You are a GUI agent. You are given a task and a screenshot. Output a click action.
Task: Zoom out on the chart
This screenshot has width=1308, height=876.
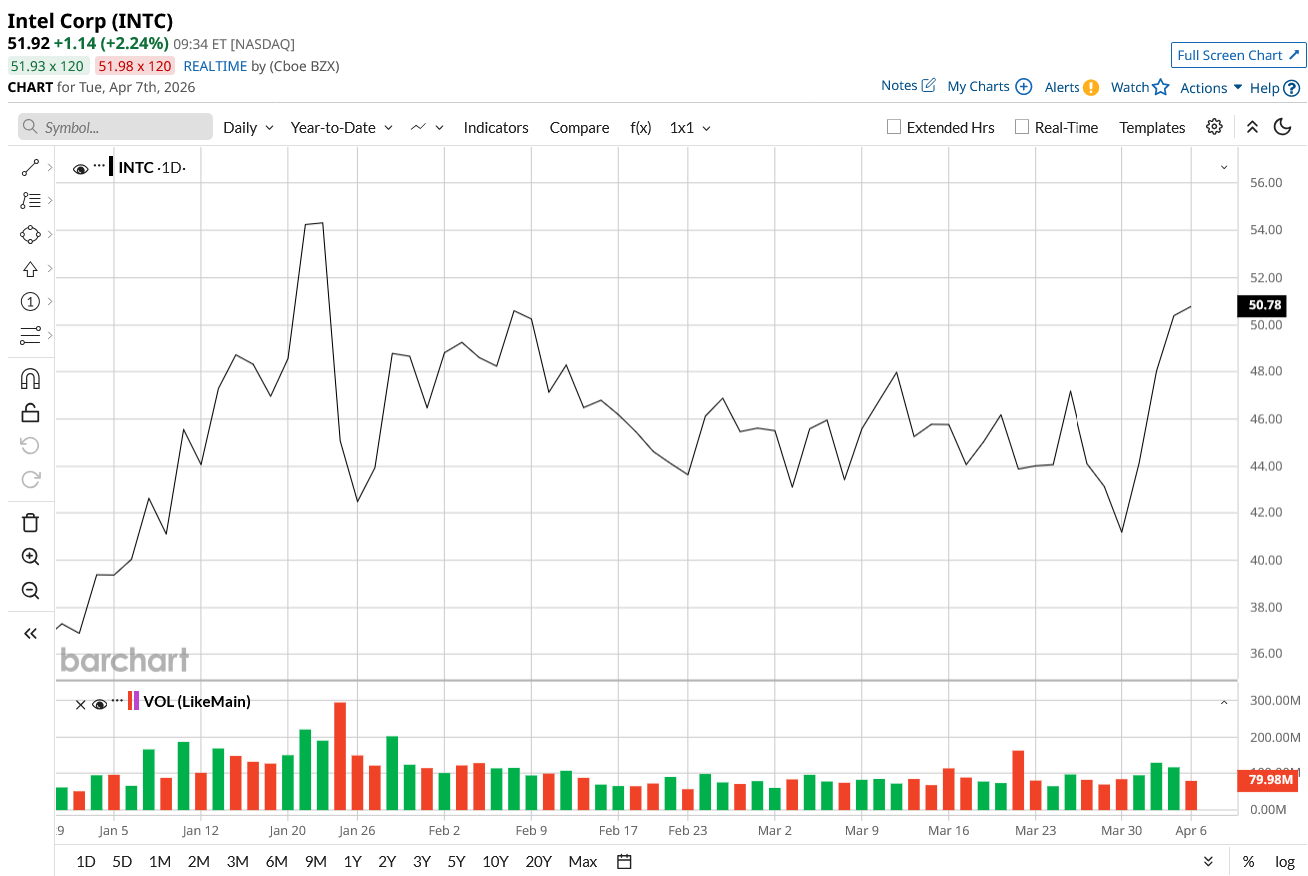coord(30,590)
